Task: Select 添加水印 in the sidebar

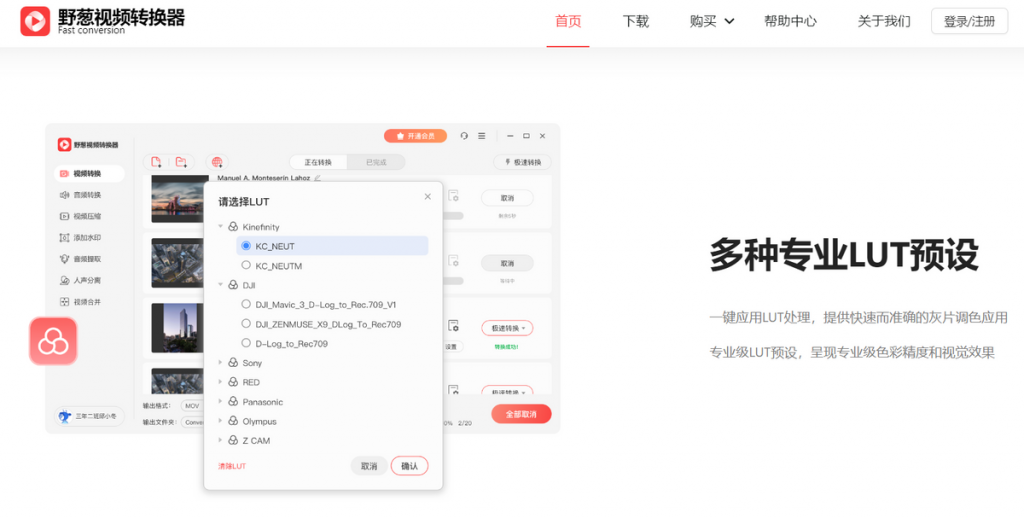Action: [x=81, y=238]
